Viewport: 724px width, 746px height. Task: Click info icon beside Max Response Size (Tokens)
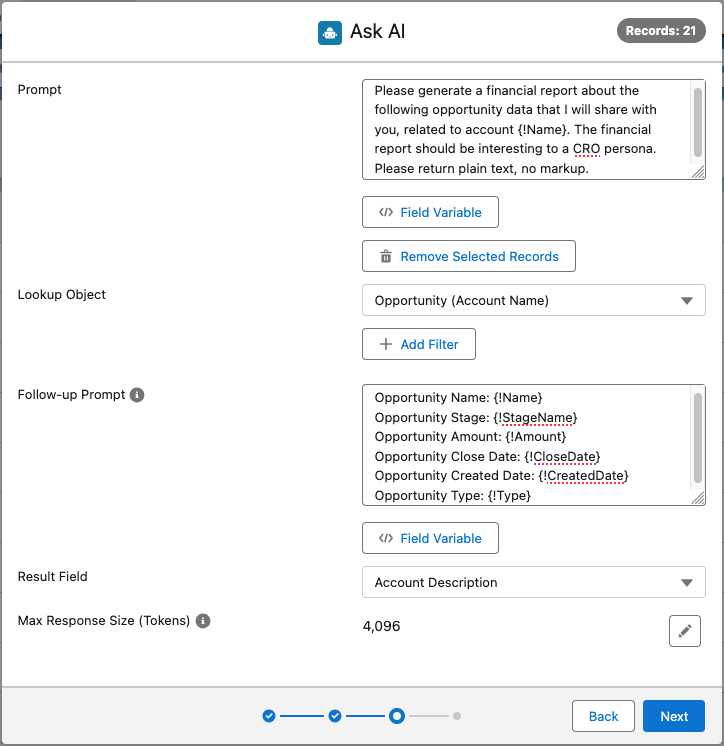click(203, 621)
